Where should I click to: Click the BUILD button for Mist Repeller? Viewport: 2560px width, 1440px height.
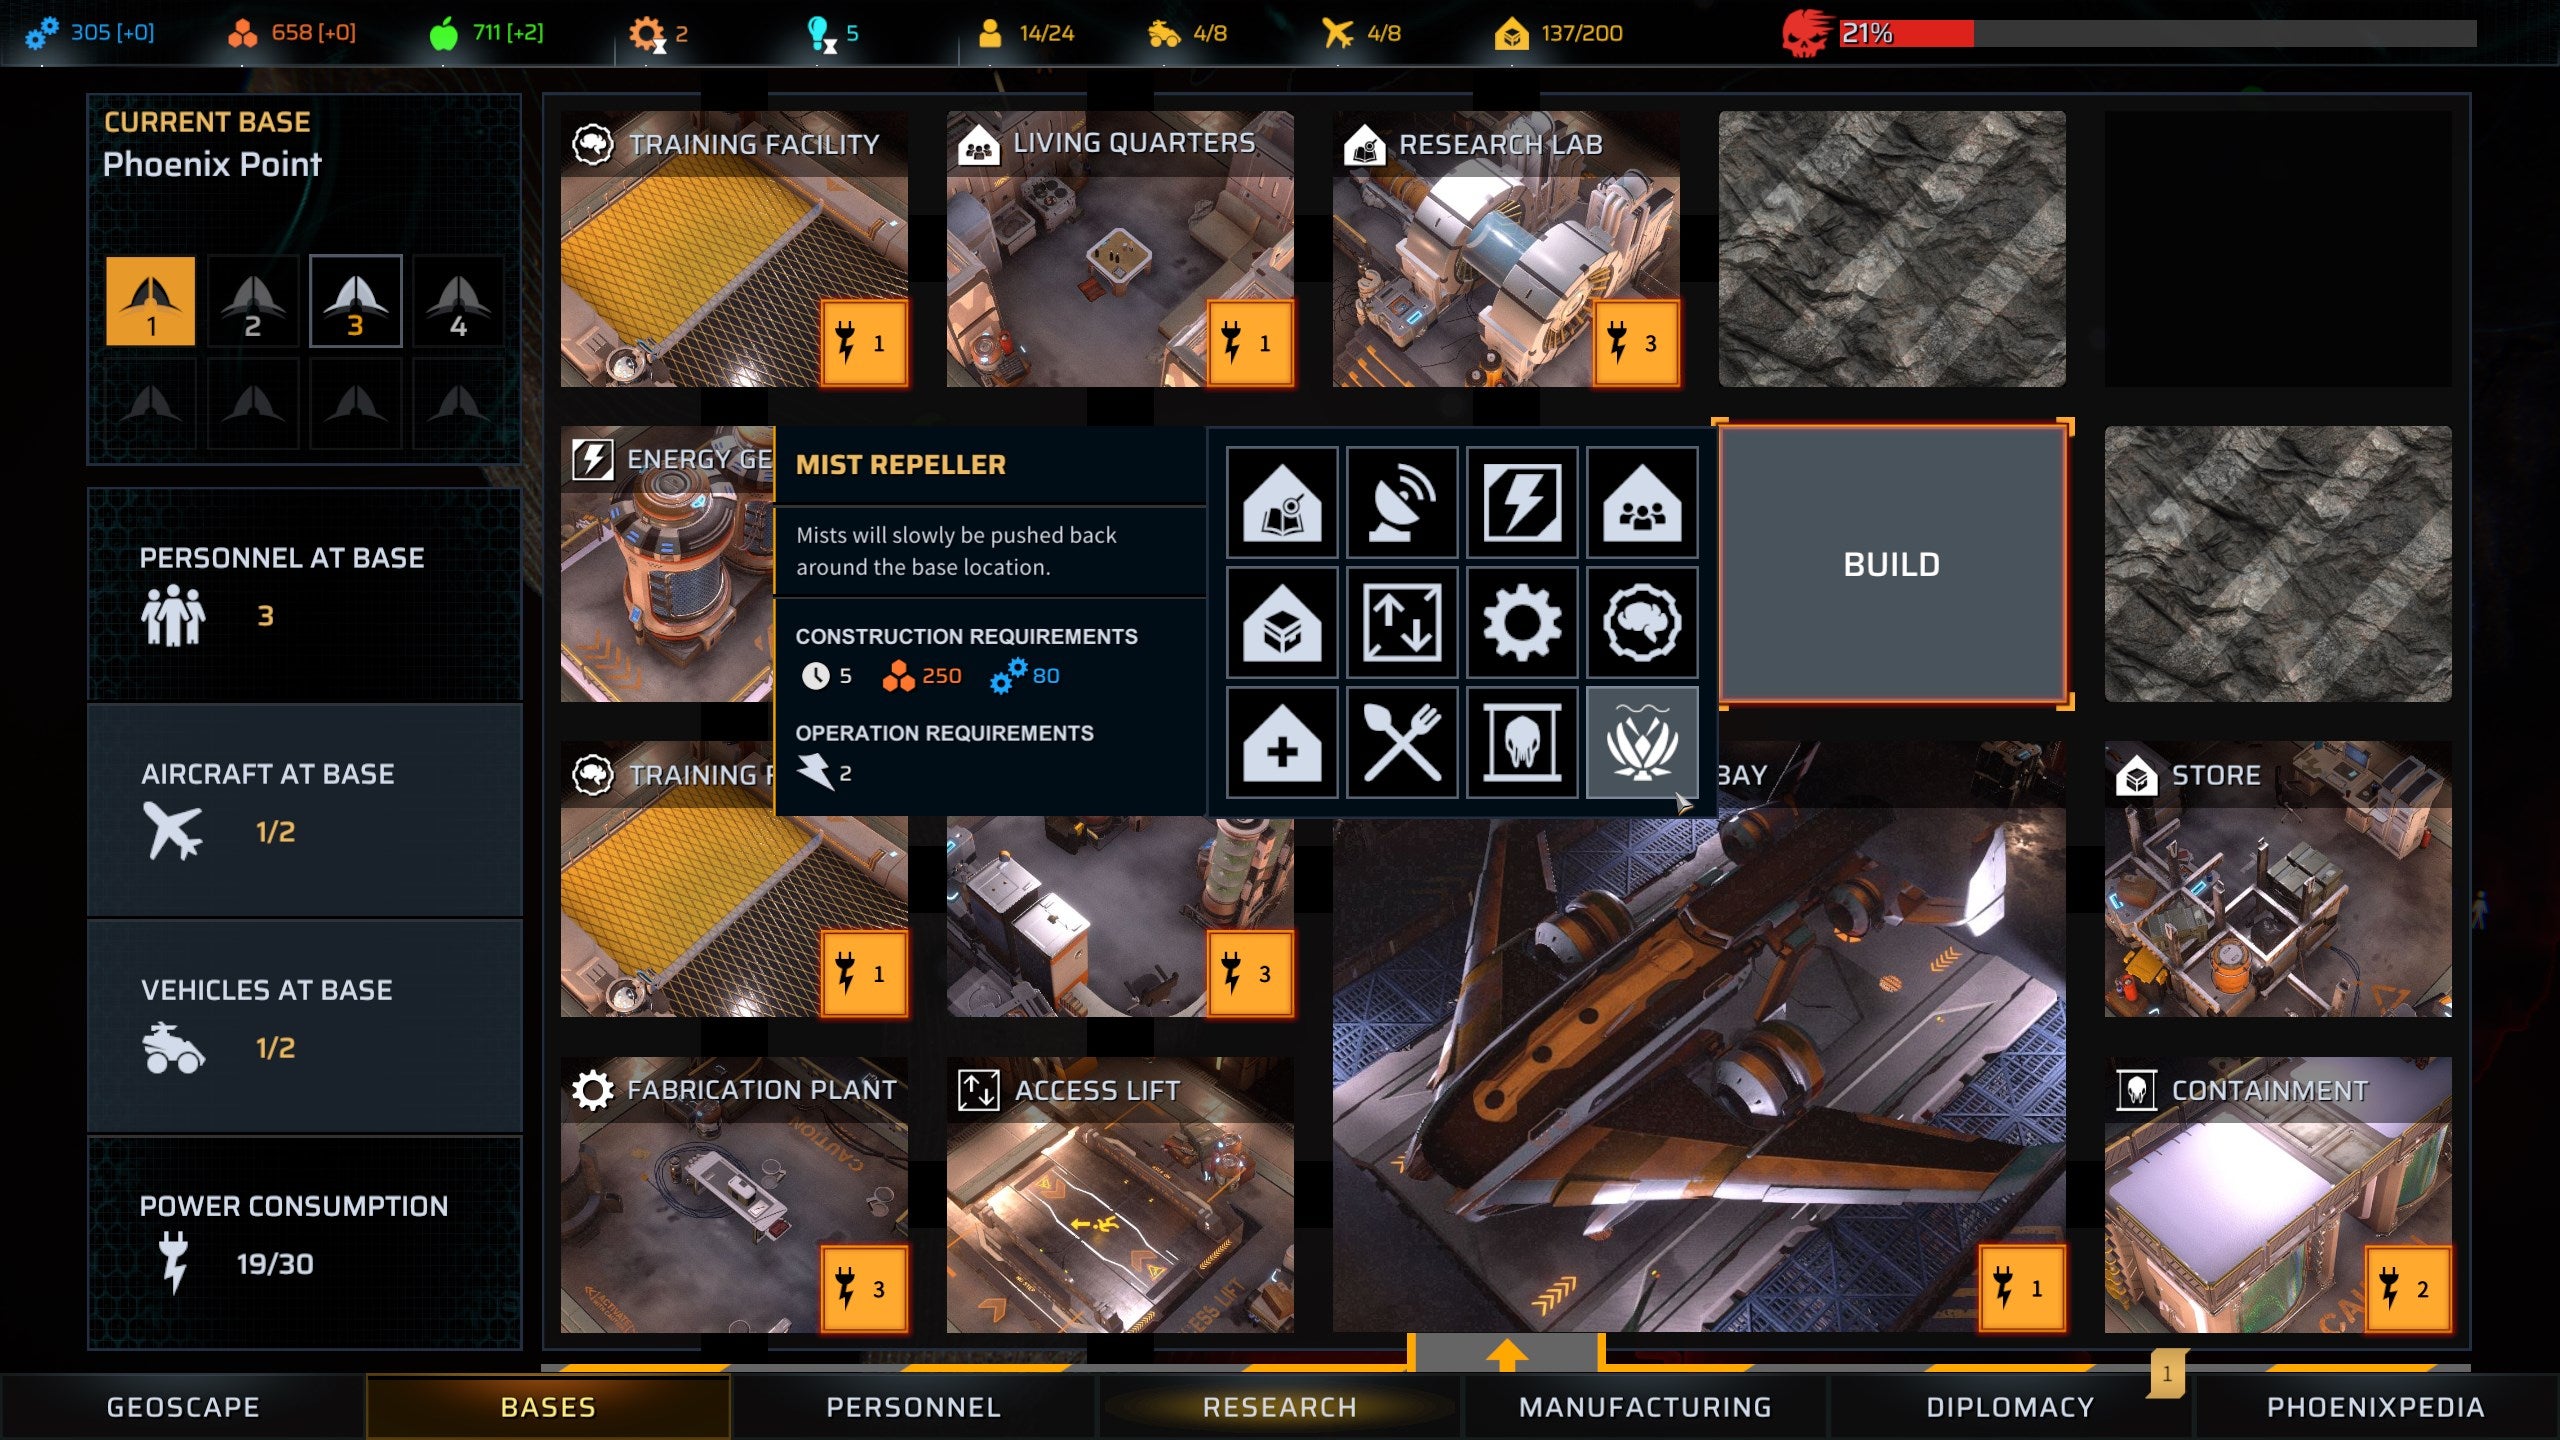click(x=1892, y=564)
